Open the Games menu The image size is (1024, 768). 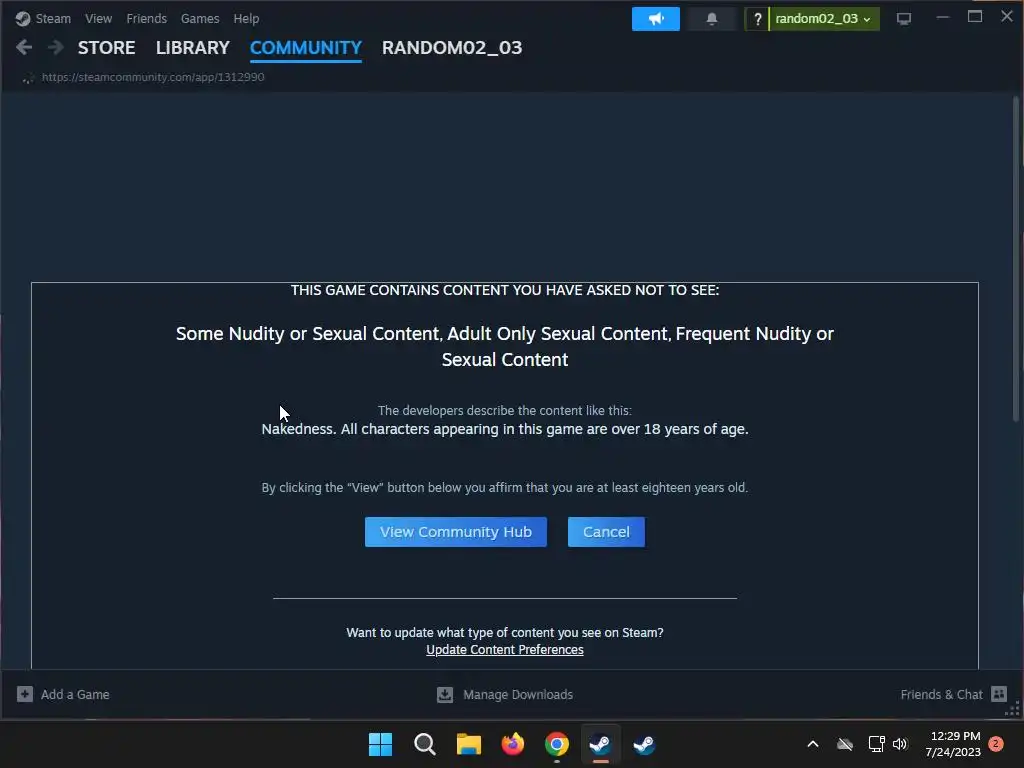[200, 19]
